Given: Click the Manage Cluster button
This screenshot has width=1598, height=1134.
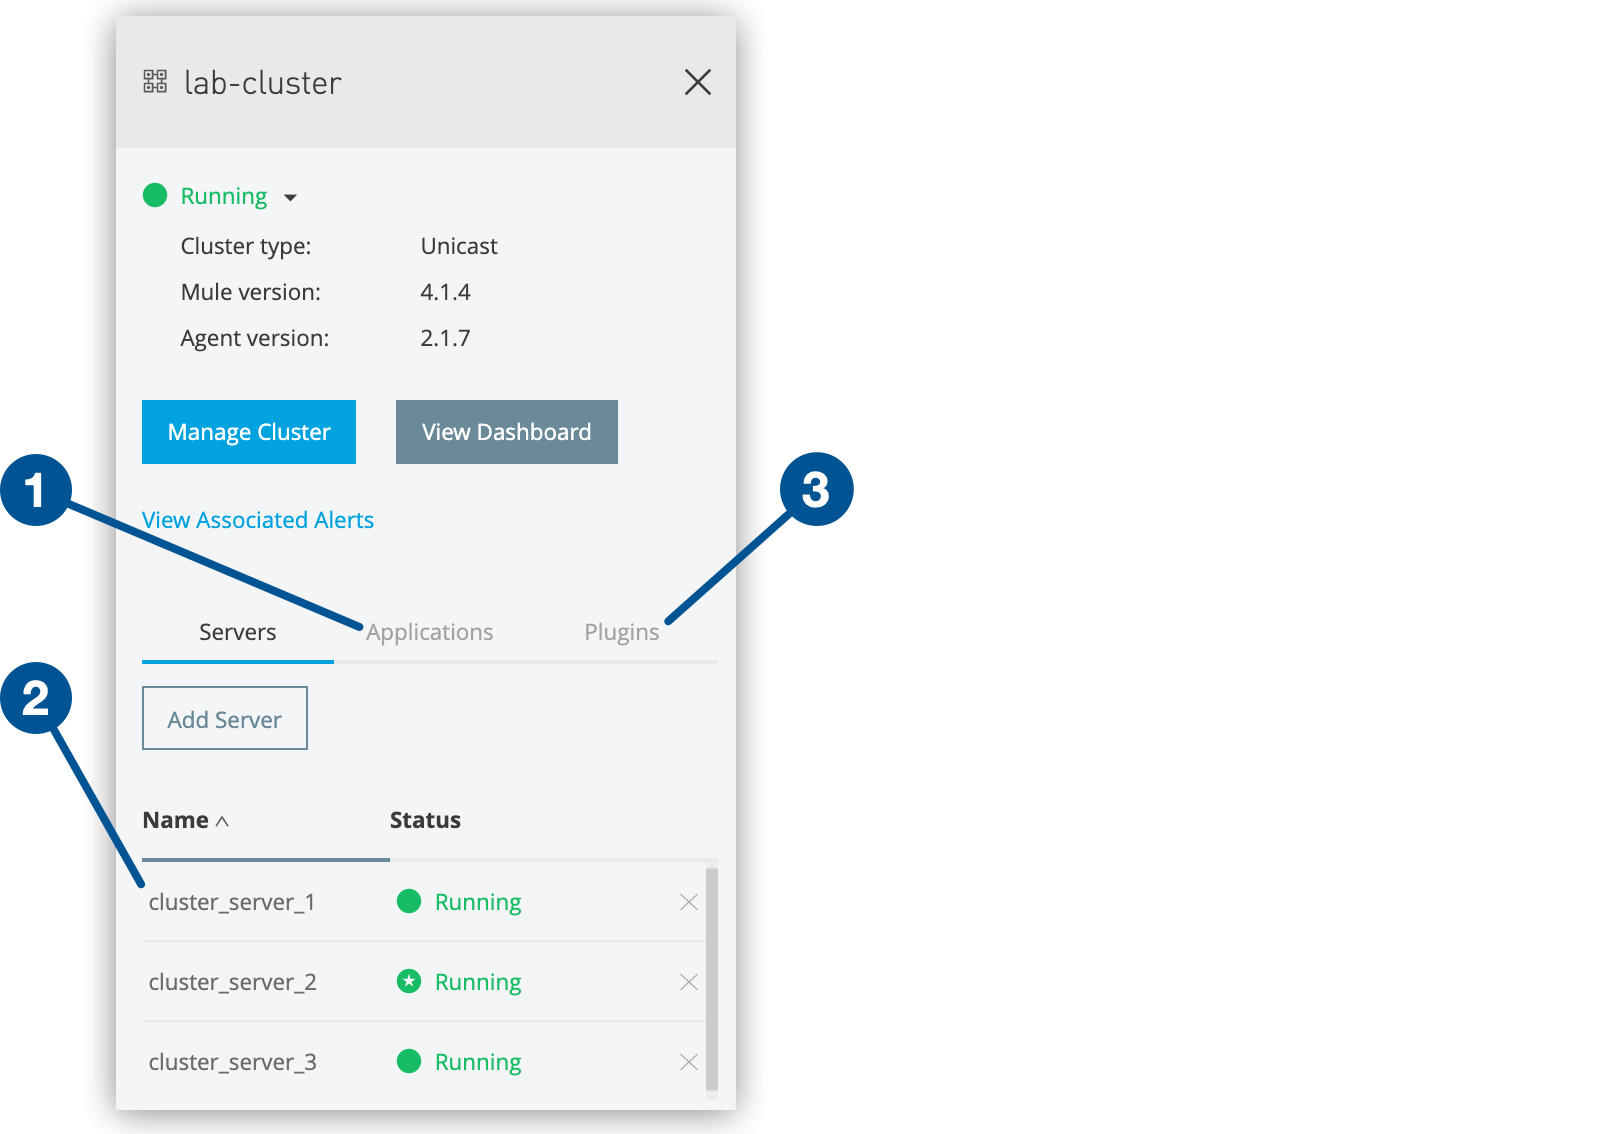Looking at the screenshot, I should 249,432.
